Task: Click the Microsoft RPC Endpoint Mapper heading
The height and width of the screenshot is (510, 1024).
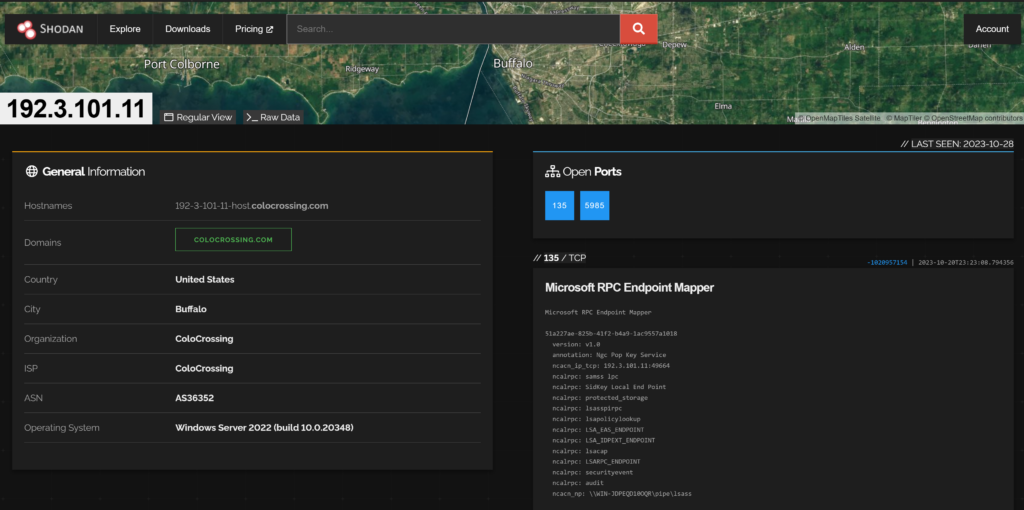Action: [x=630, y=287]
